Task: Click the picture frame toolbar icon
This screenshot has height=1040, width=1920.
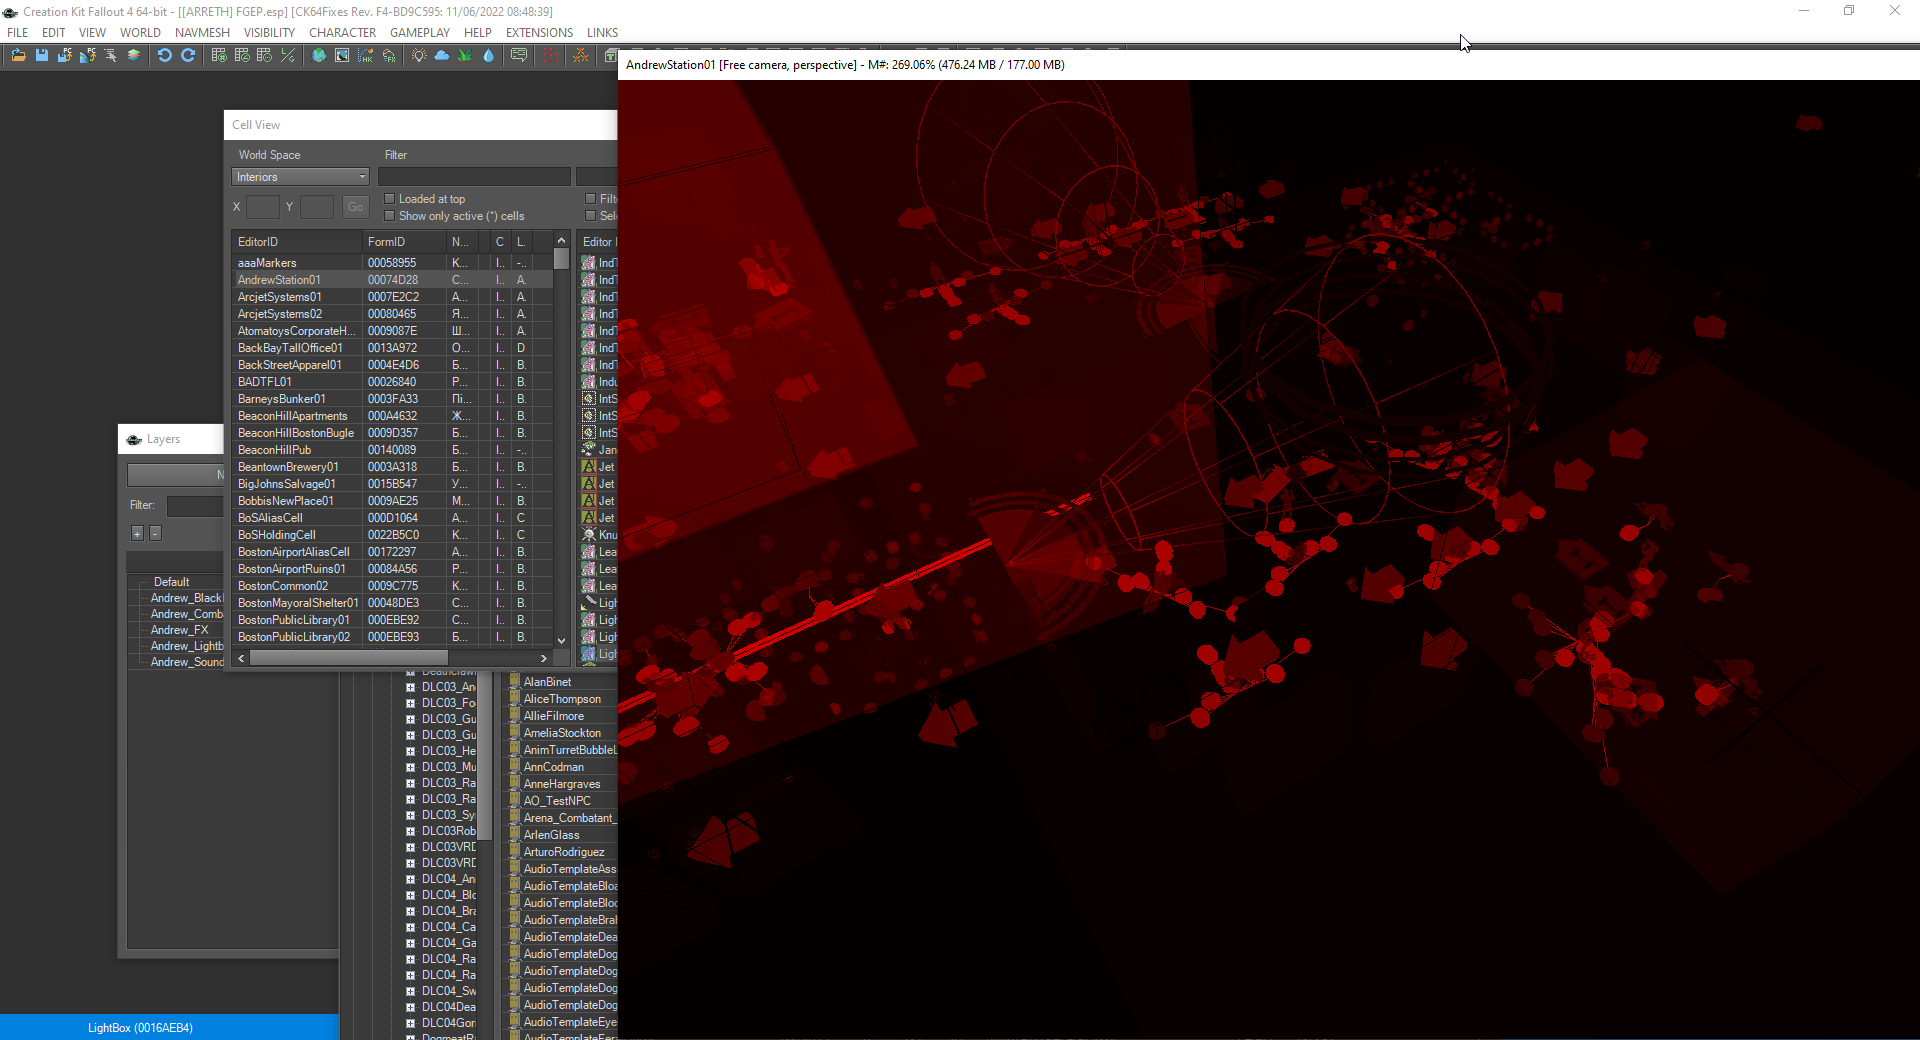Action: point(342,56)
